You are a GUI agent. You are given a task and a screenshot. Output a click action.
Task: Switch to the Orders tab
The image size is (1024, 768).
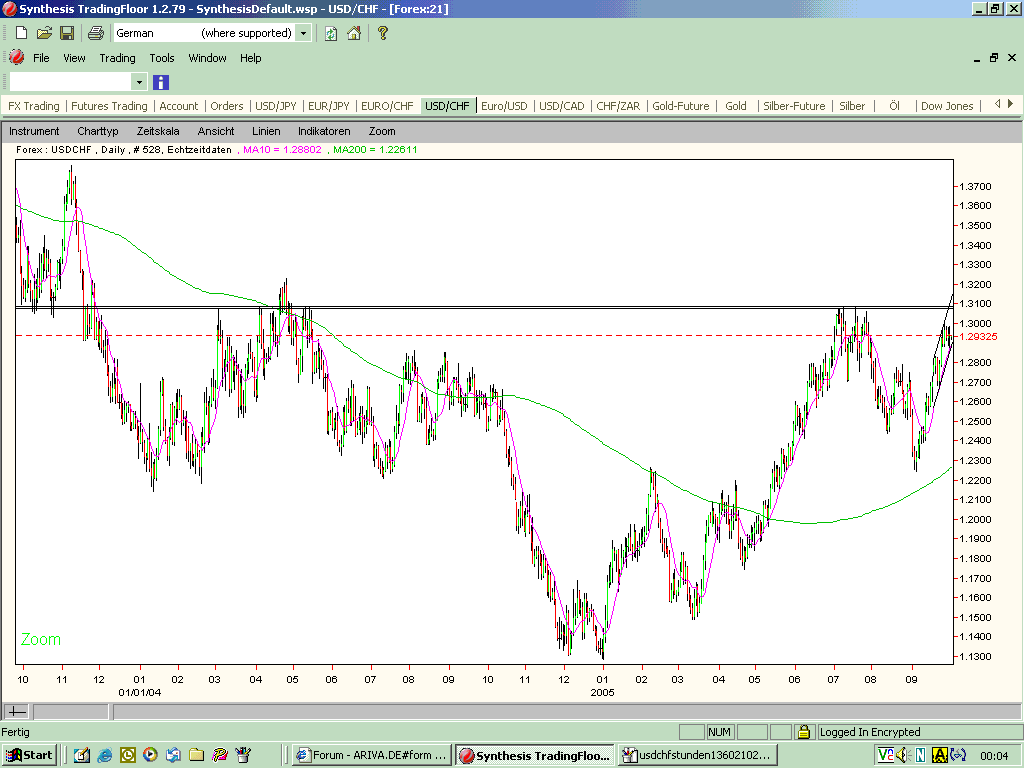coord(227,106)
